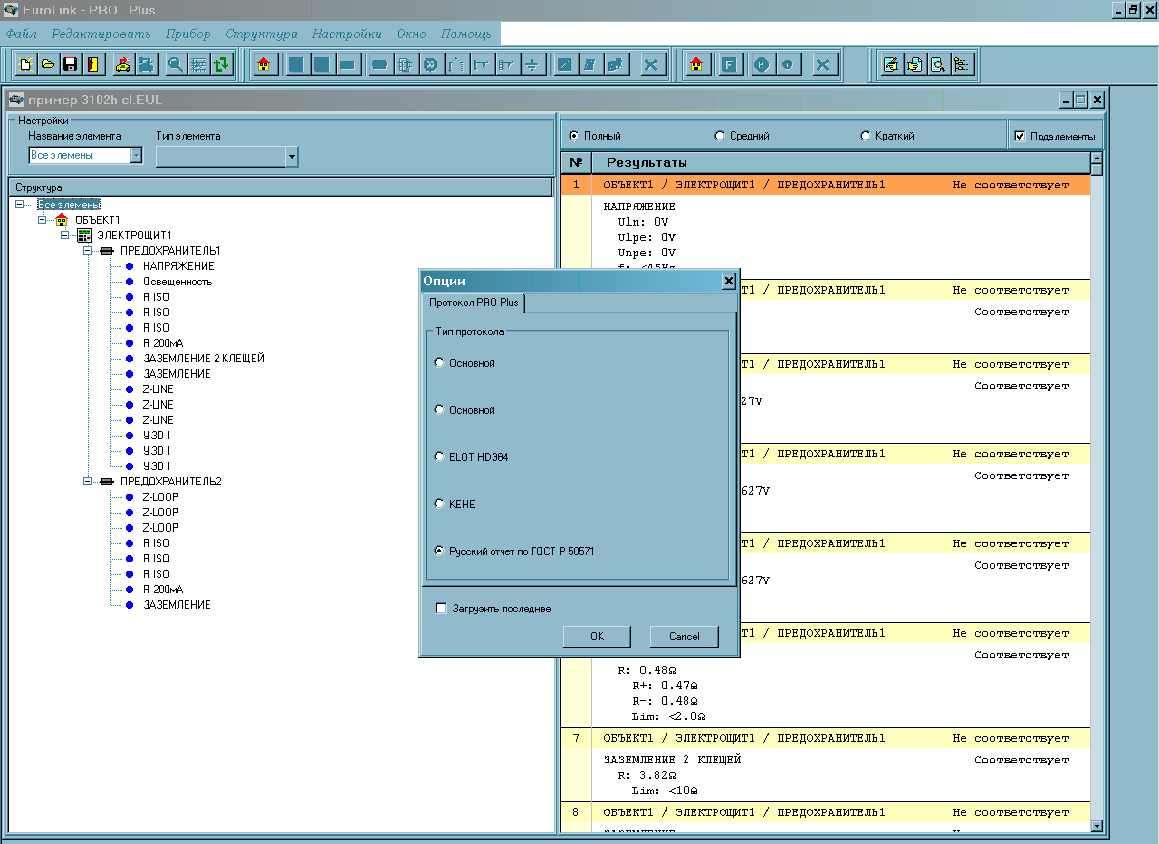1159x844 pixels.
Task: Click the first X delete icon in structure toolbar
Action: (x=651, y=65)
